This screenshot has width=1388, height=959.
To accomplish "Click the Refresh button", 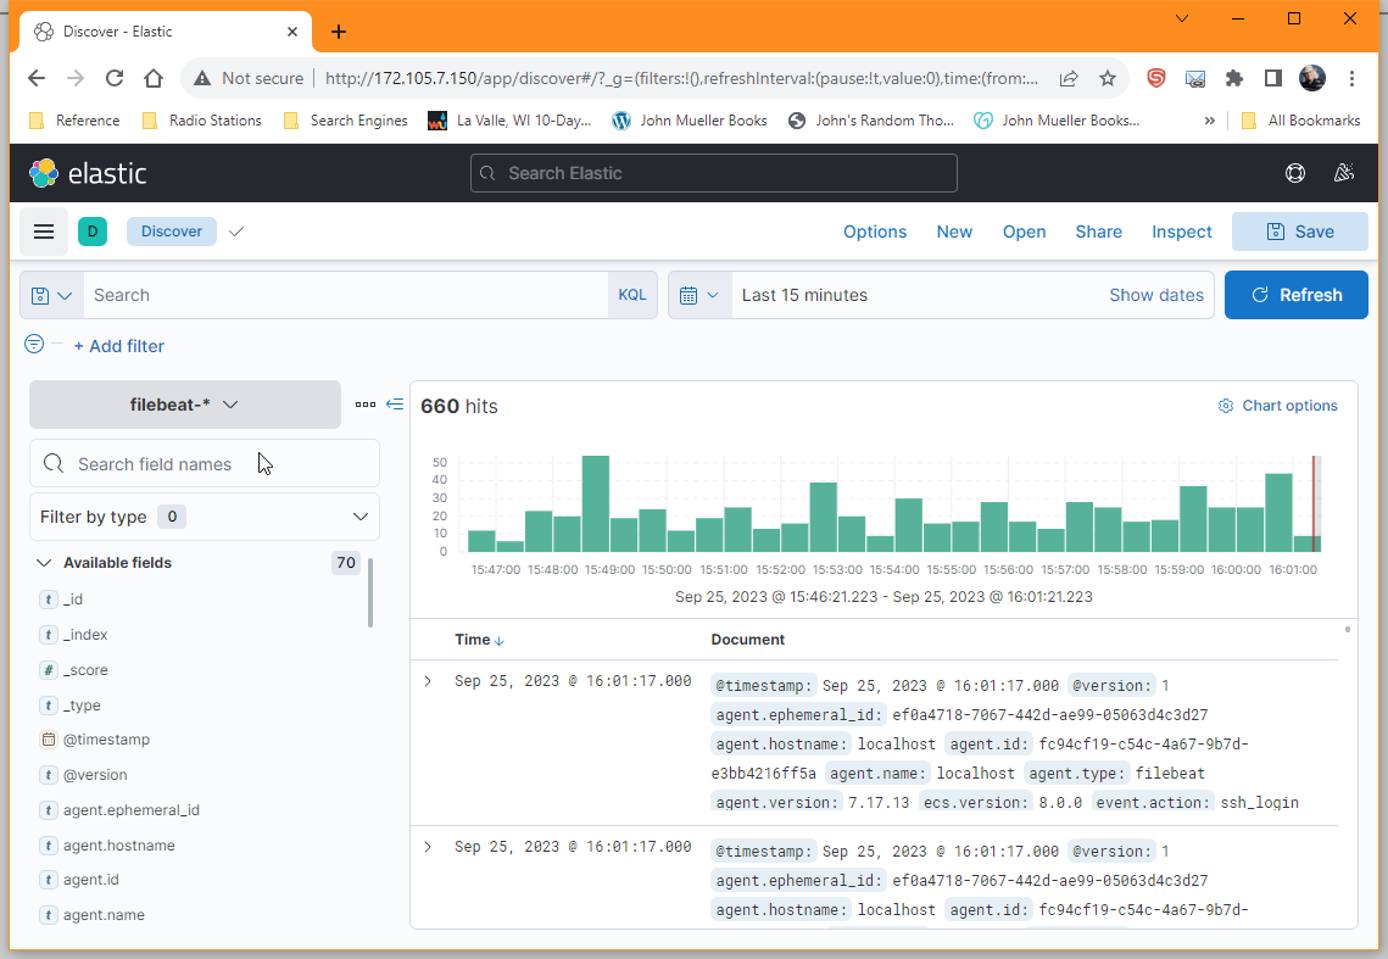I will pos(1296,294).
